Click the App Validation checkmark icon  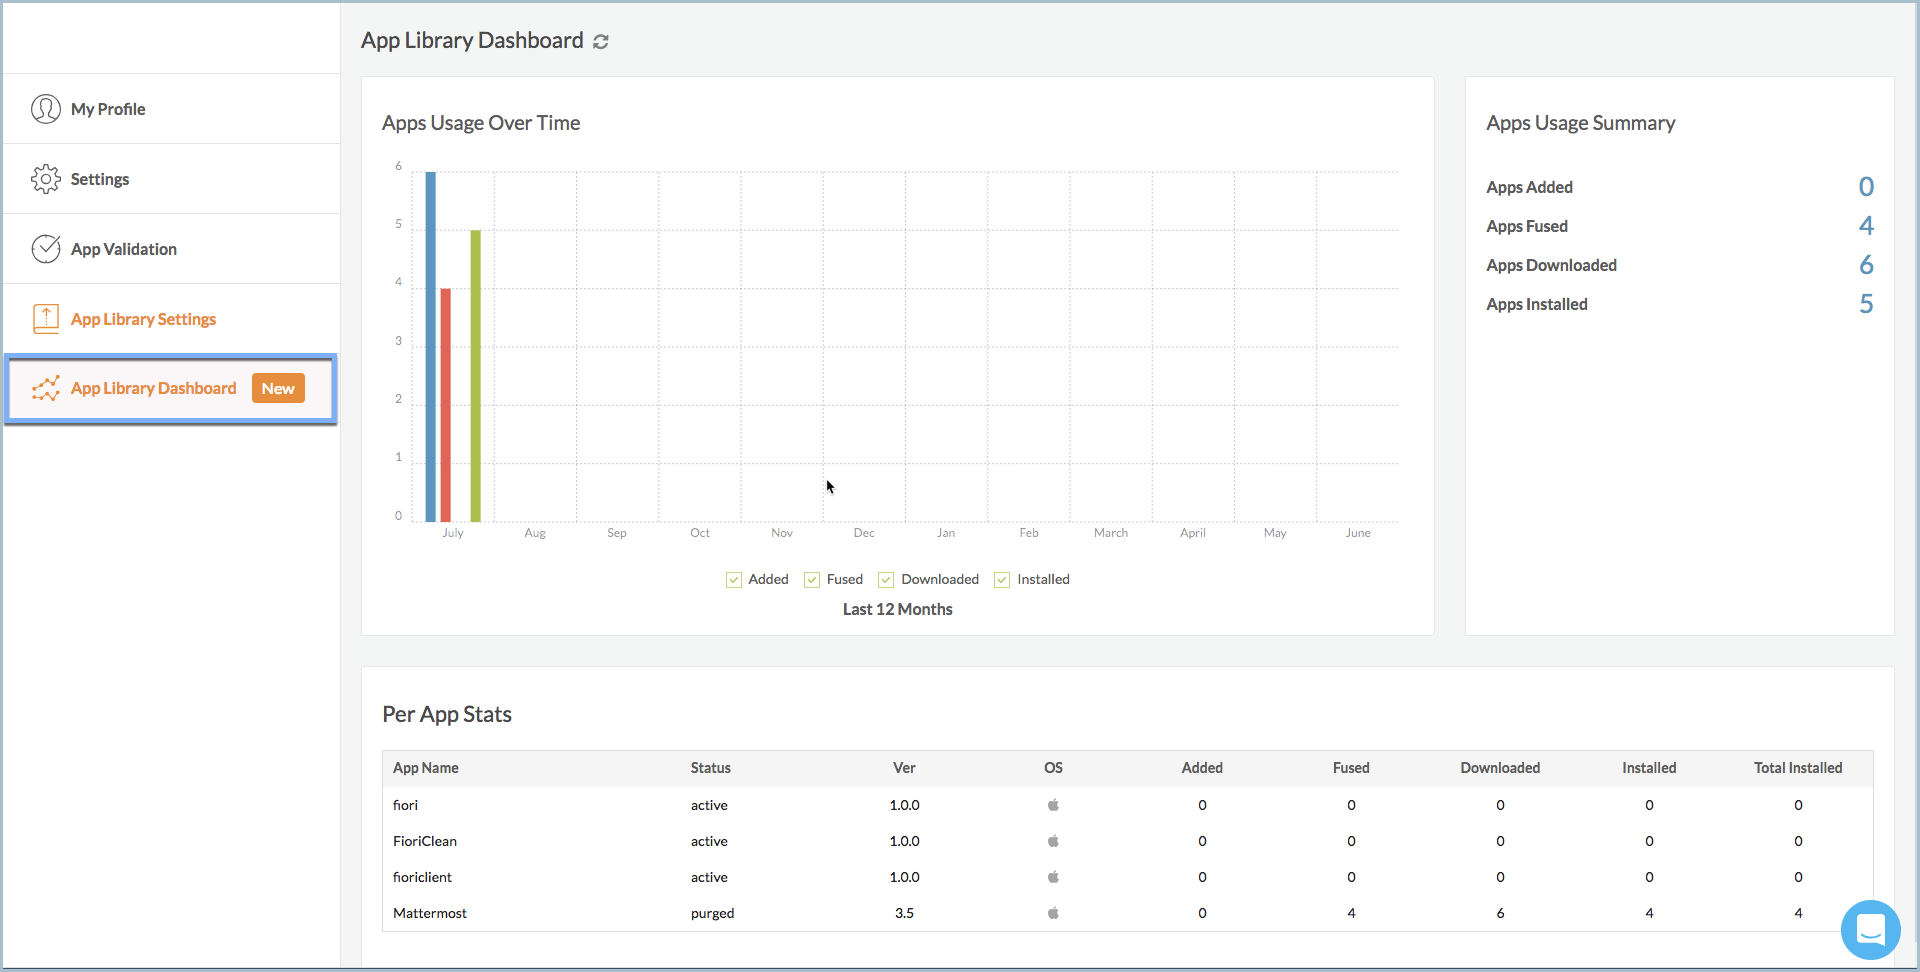pyautogui.click(x=46, y=249)
